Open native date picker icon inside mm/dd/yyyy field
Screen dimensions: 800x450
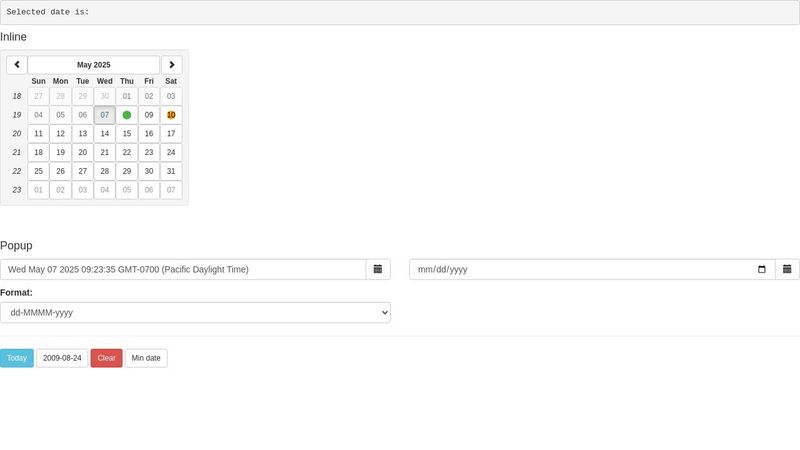pos(762,269)
